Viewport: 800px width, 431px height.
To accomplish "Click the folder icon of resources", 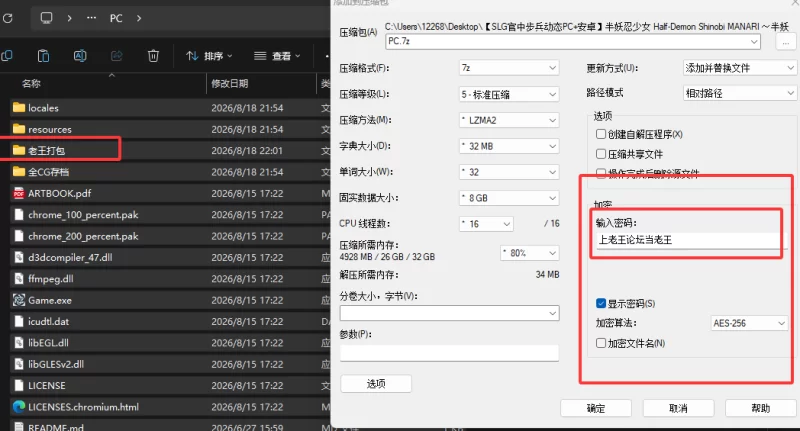I will pyautogui.click(x=19, y=129).
